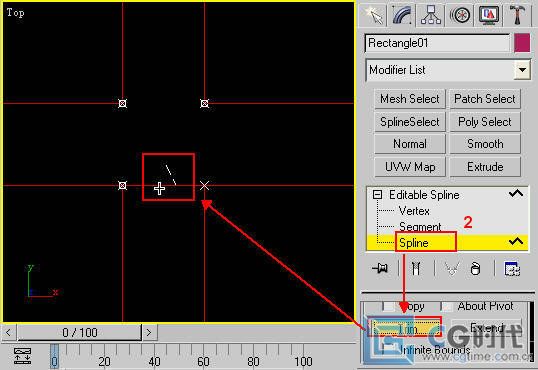The width and height of the screenshot is (538, 370).
Task: Select the top-left spline vertex marker
Action: 122,103
